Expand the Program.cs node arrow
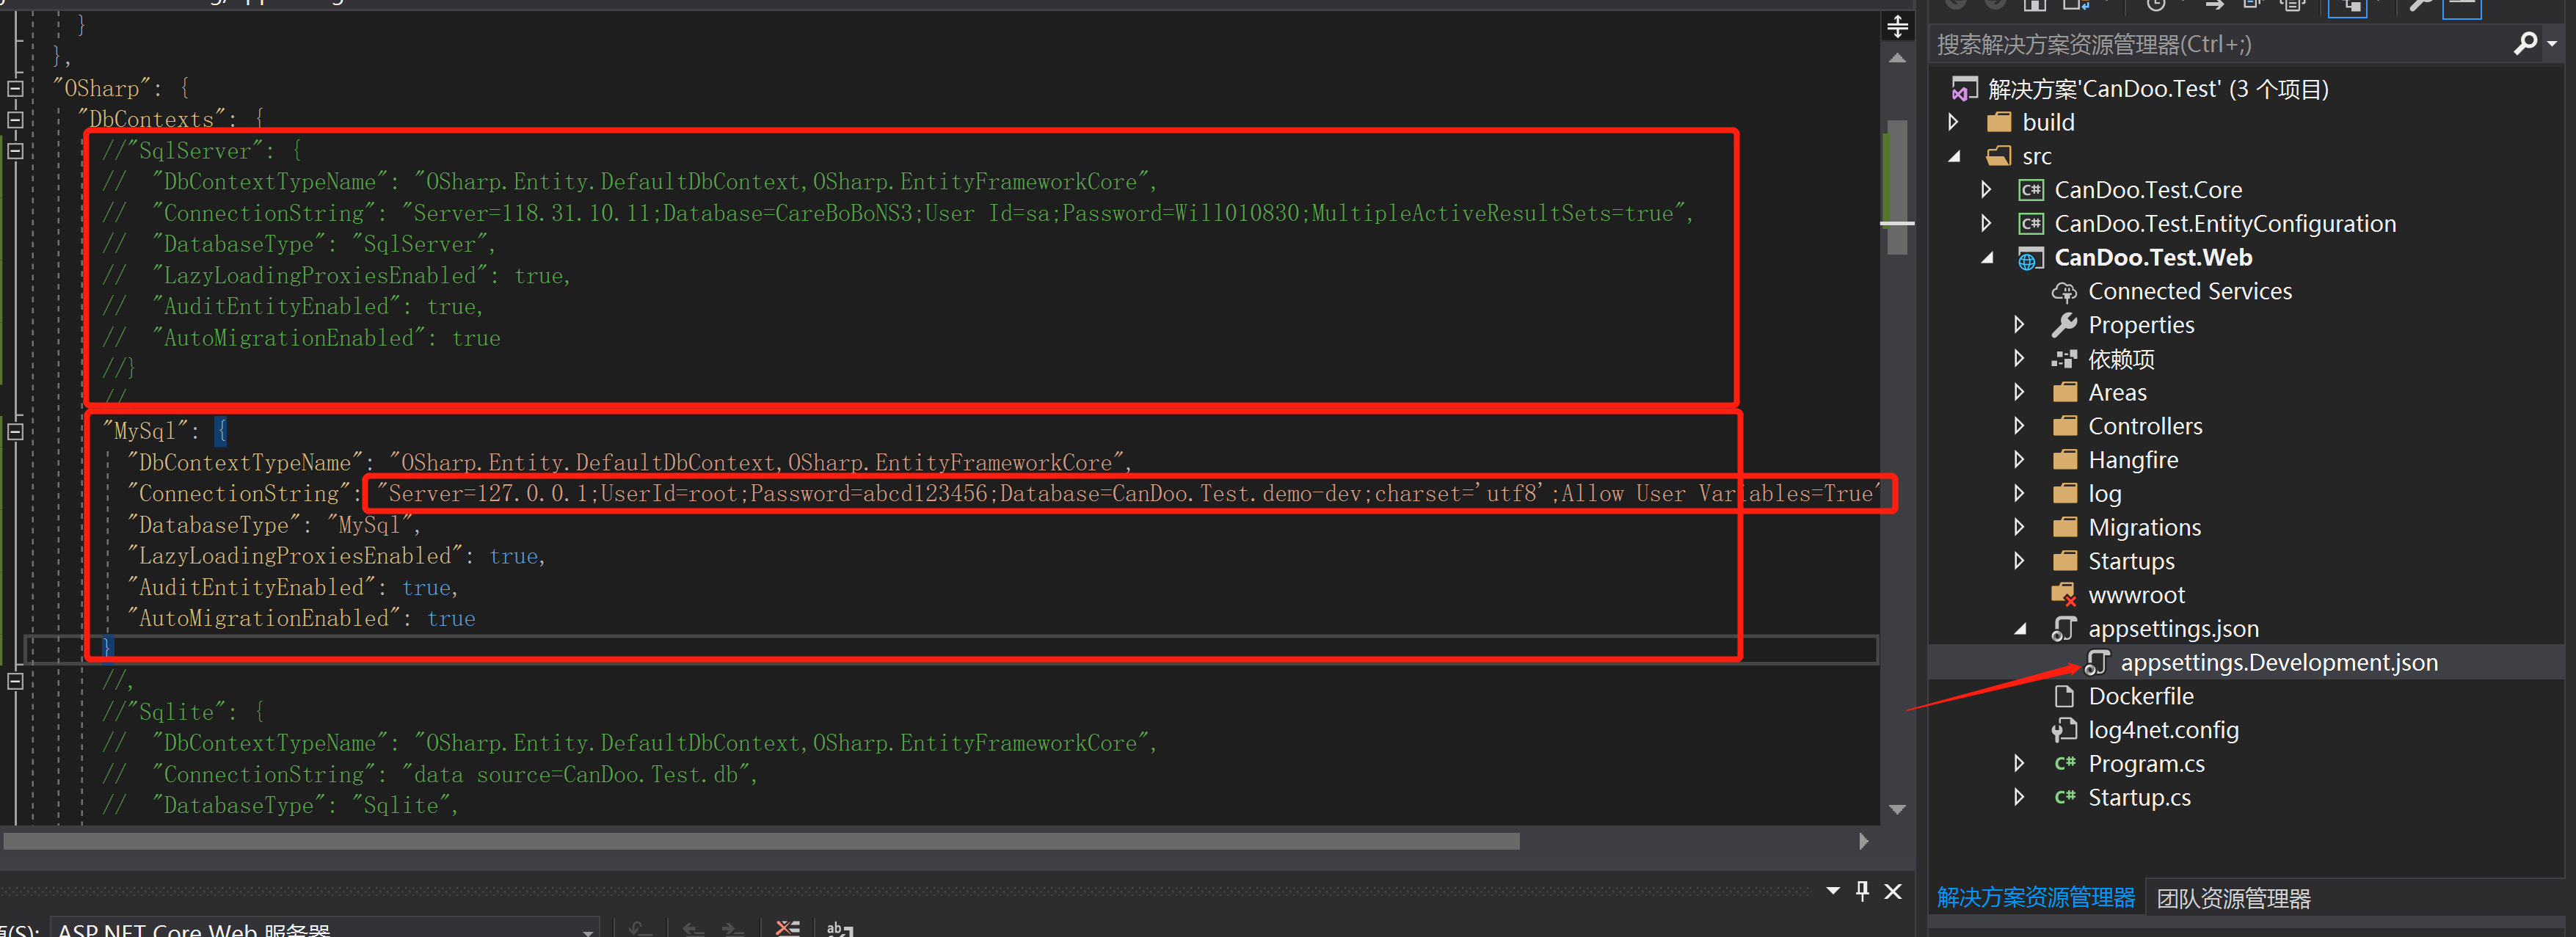This screenshot has height=937, width=2576. [x=2020, y=764]
